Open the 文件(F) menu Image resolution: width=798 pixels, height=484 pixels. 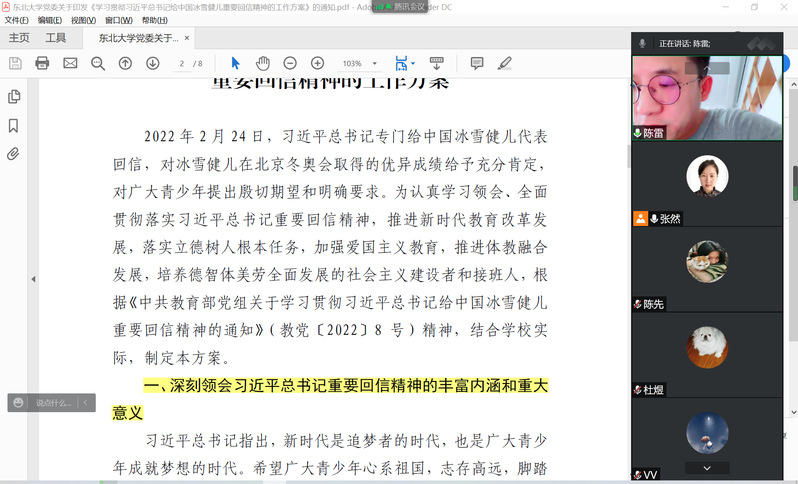tap(16, 20)
